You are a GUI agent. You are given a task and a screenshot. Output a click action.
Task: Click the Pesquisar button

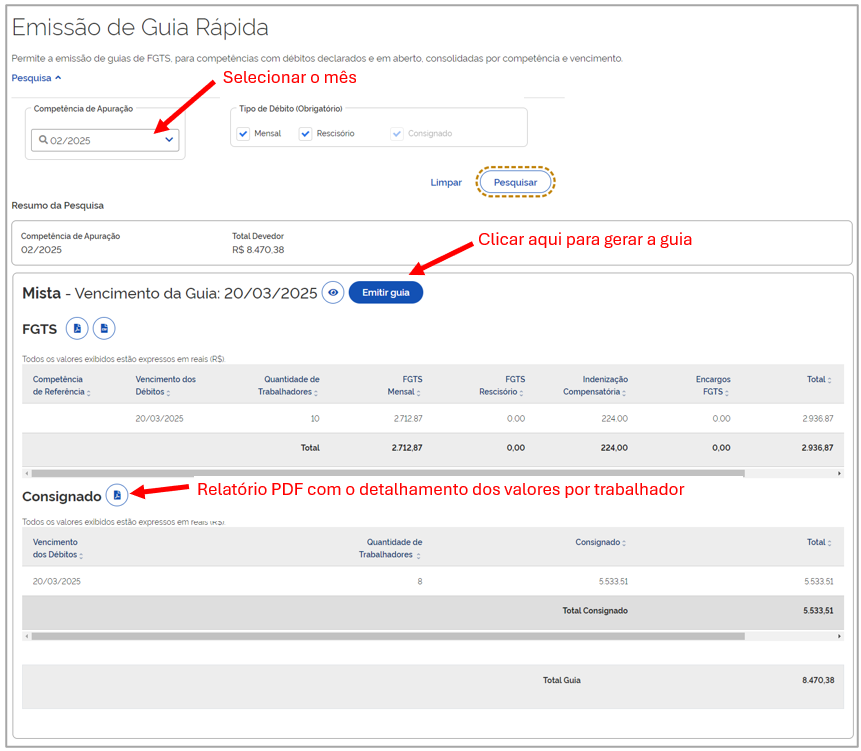pos(515,182)
